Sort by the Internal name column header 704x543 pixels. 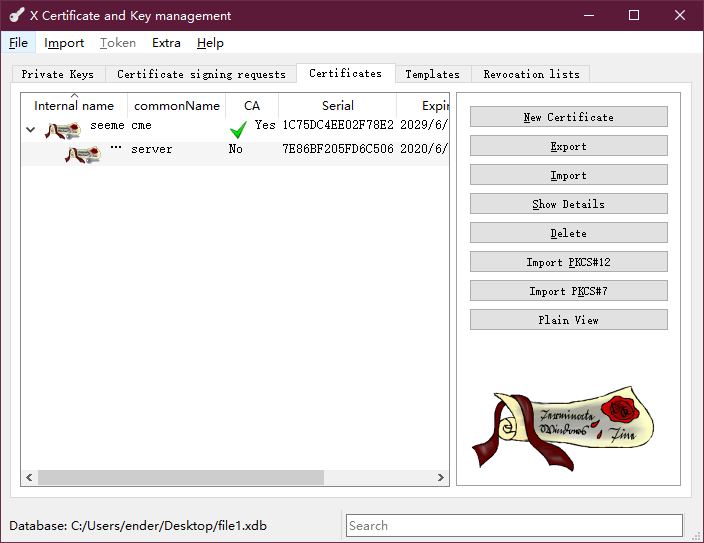pyautogui.click(x=74, y=106)
